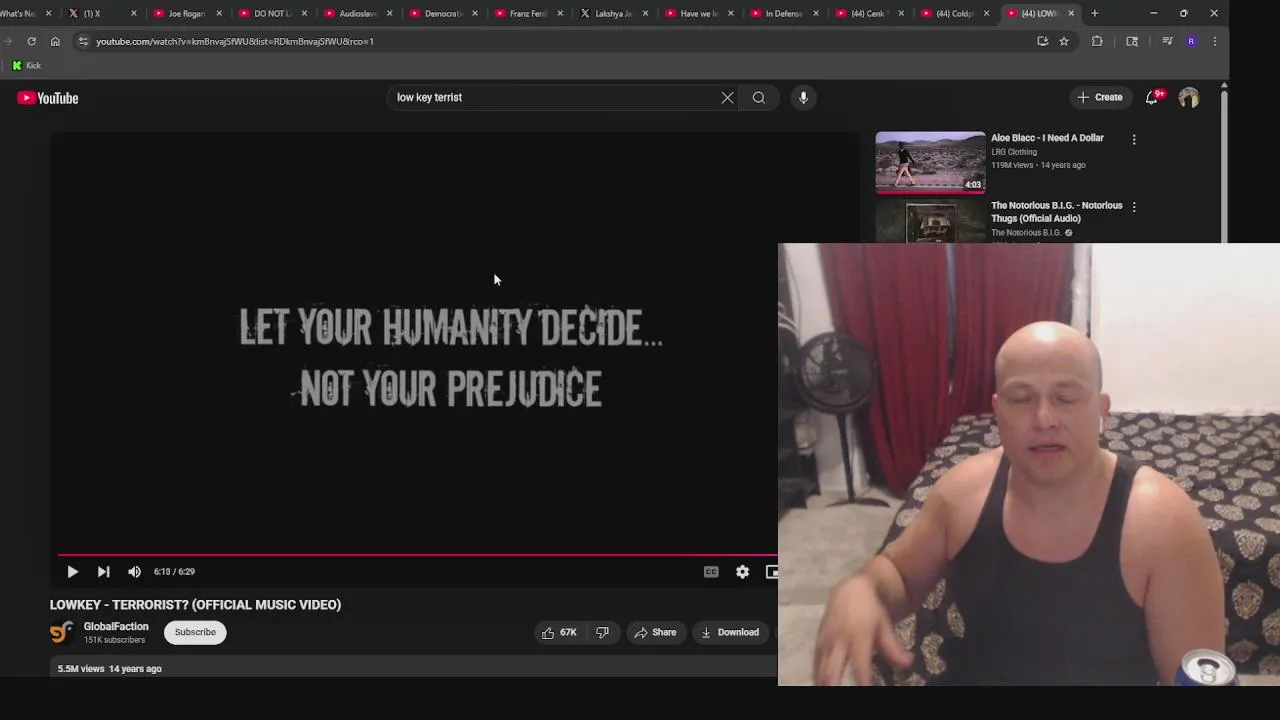This screenshot has height=720, width=1280.
Task: Click the video title LOWKEY - TERRORIST?
Action: click(x=195, y=605)
